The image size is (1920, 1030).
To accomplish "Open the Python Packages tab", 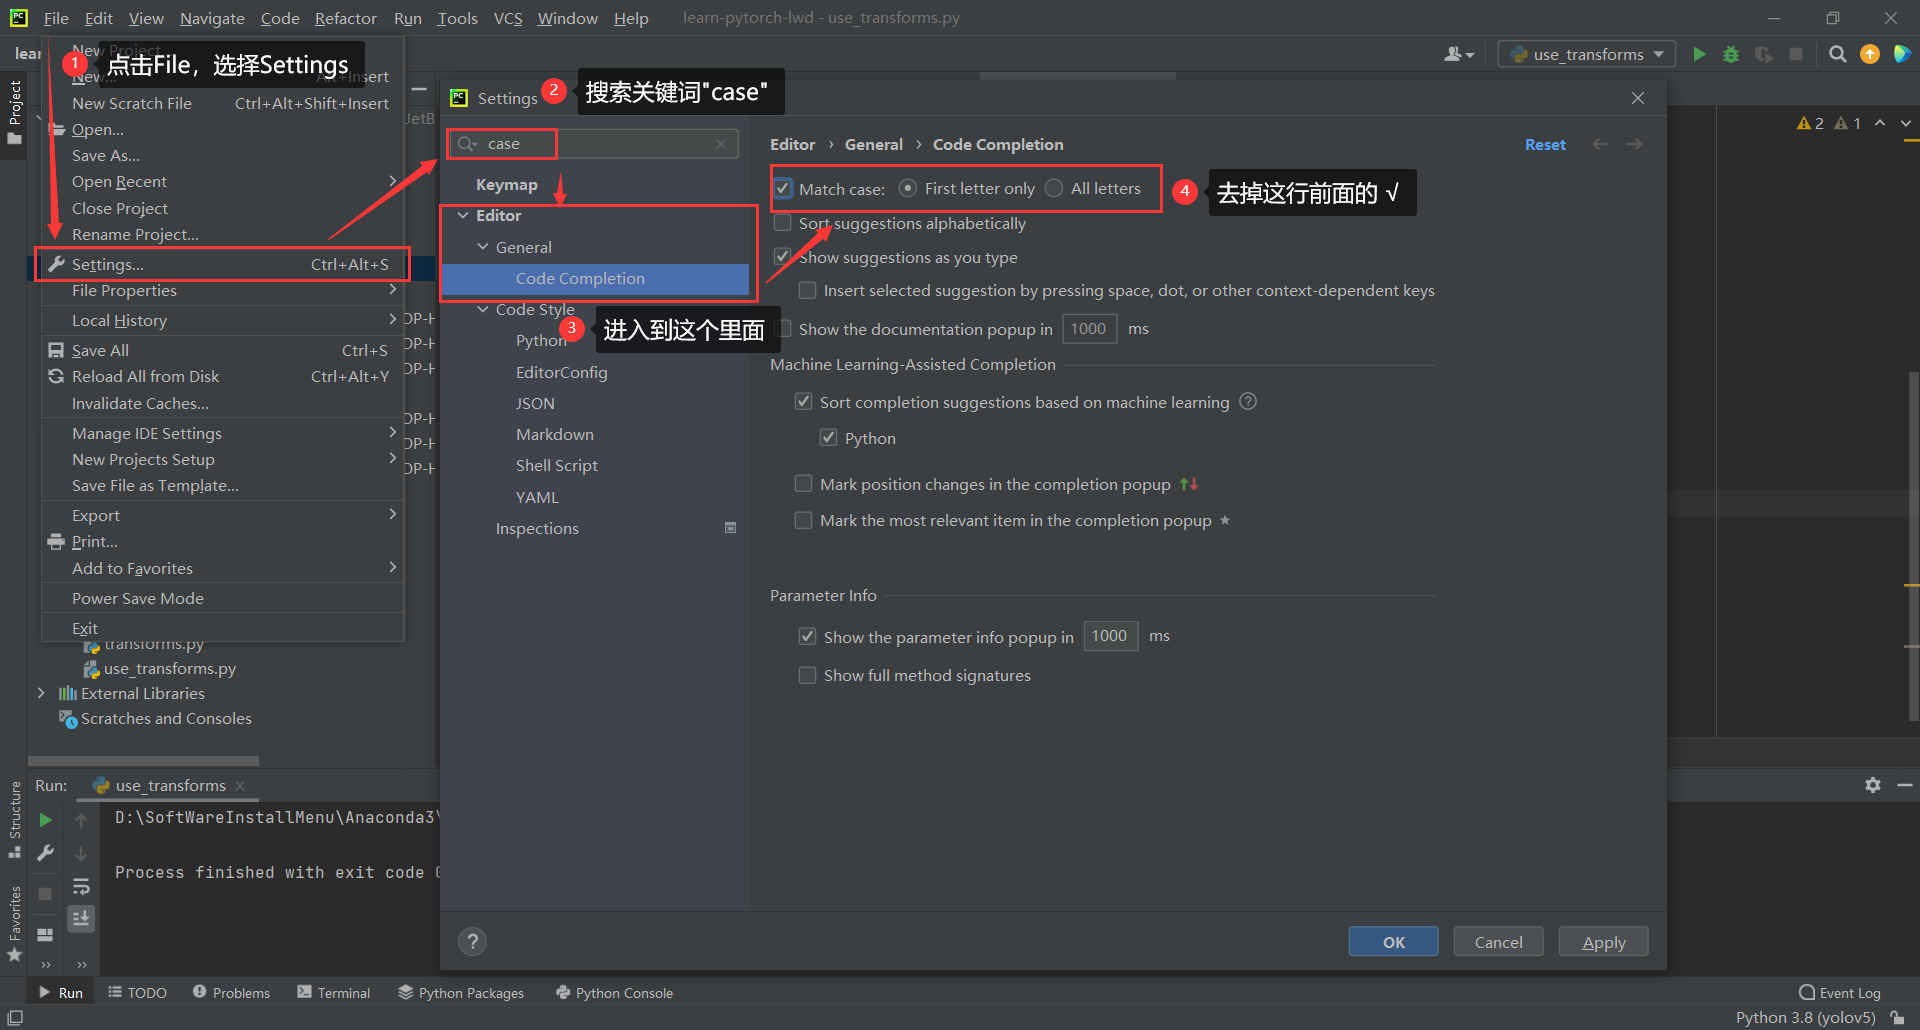I will pyautogui.click(x=461, y=993).
